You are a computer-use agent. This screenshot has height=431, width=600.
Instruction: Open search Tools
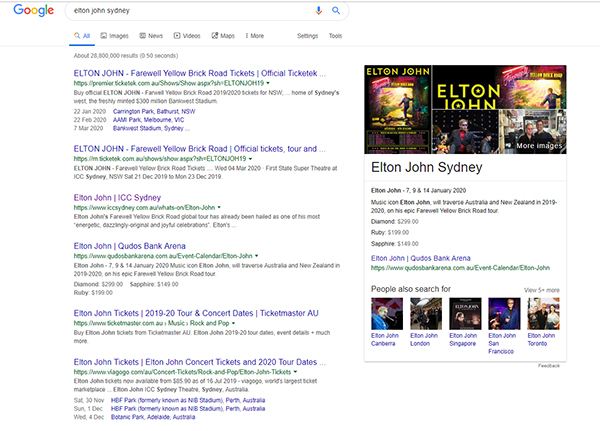point(335,36)
